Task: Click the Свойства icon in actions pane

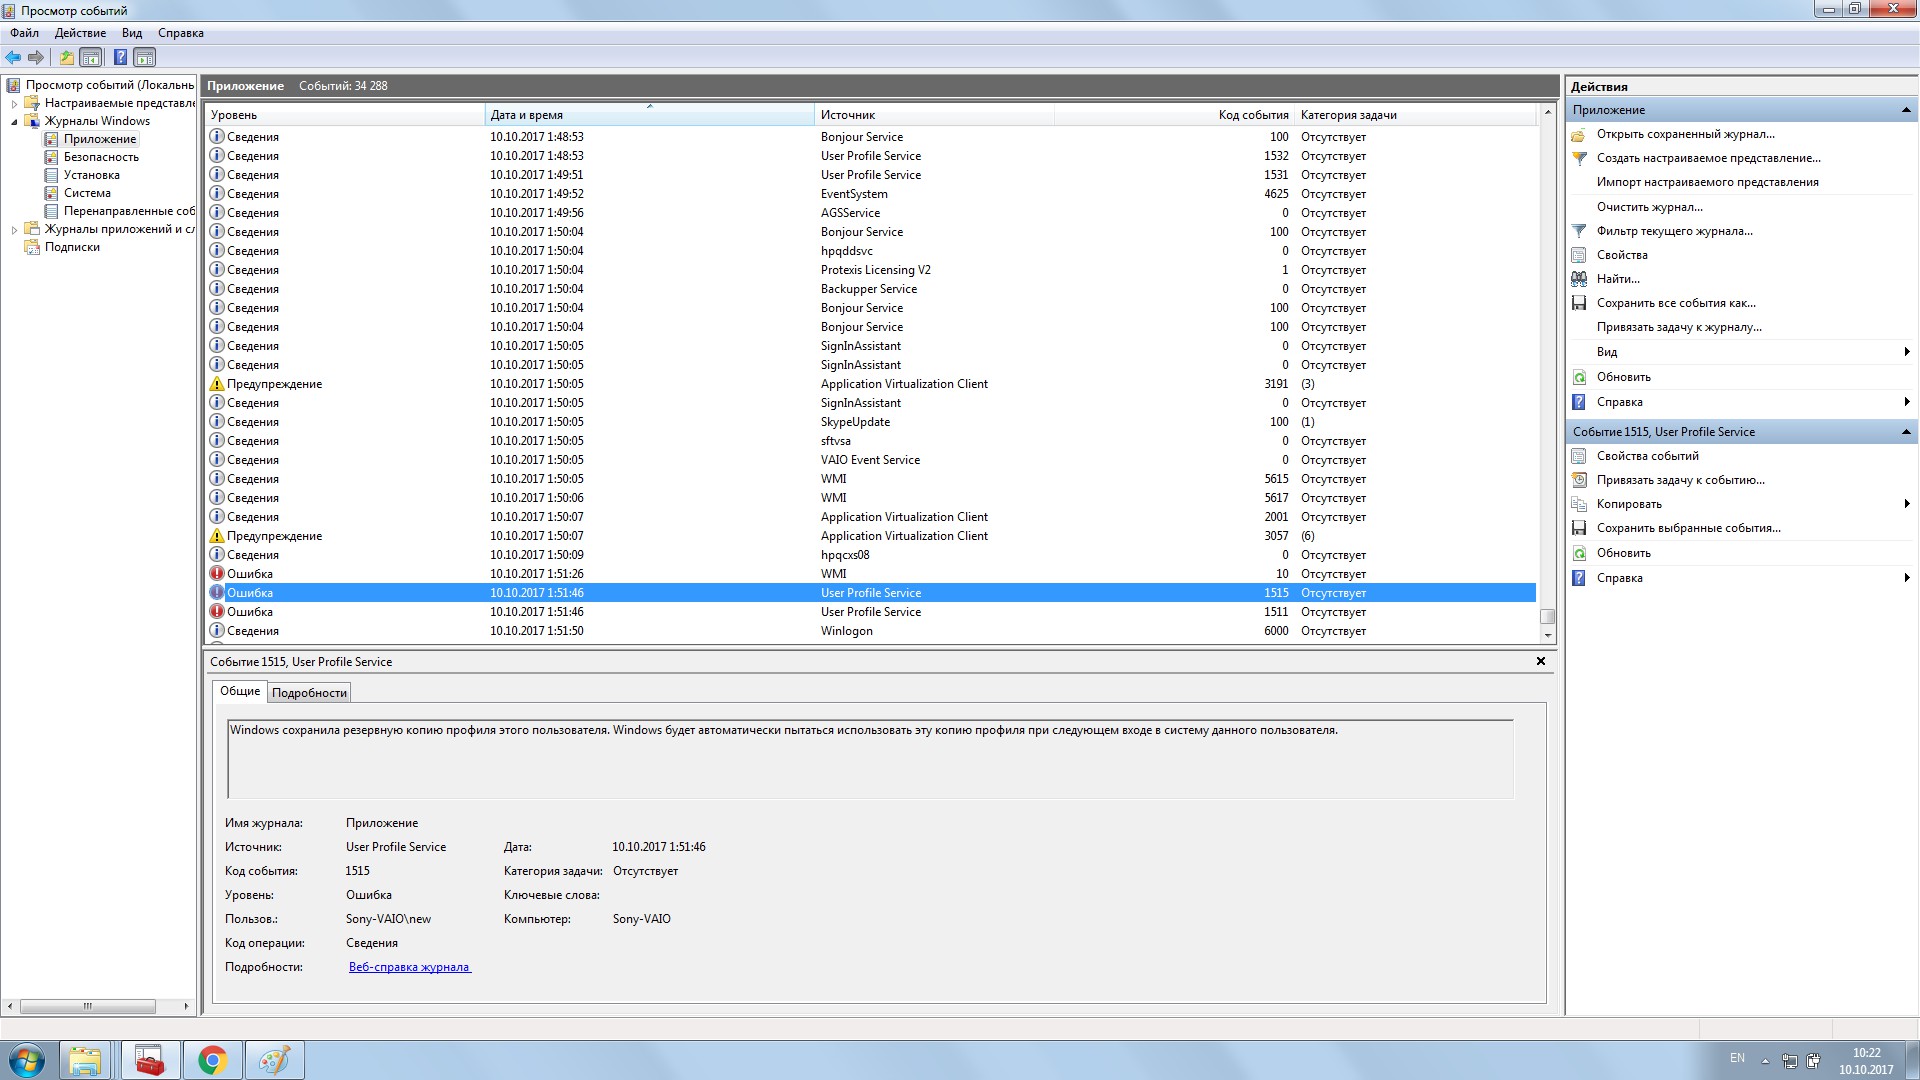Action: 1579,255
